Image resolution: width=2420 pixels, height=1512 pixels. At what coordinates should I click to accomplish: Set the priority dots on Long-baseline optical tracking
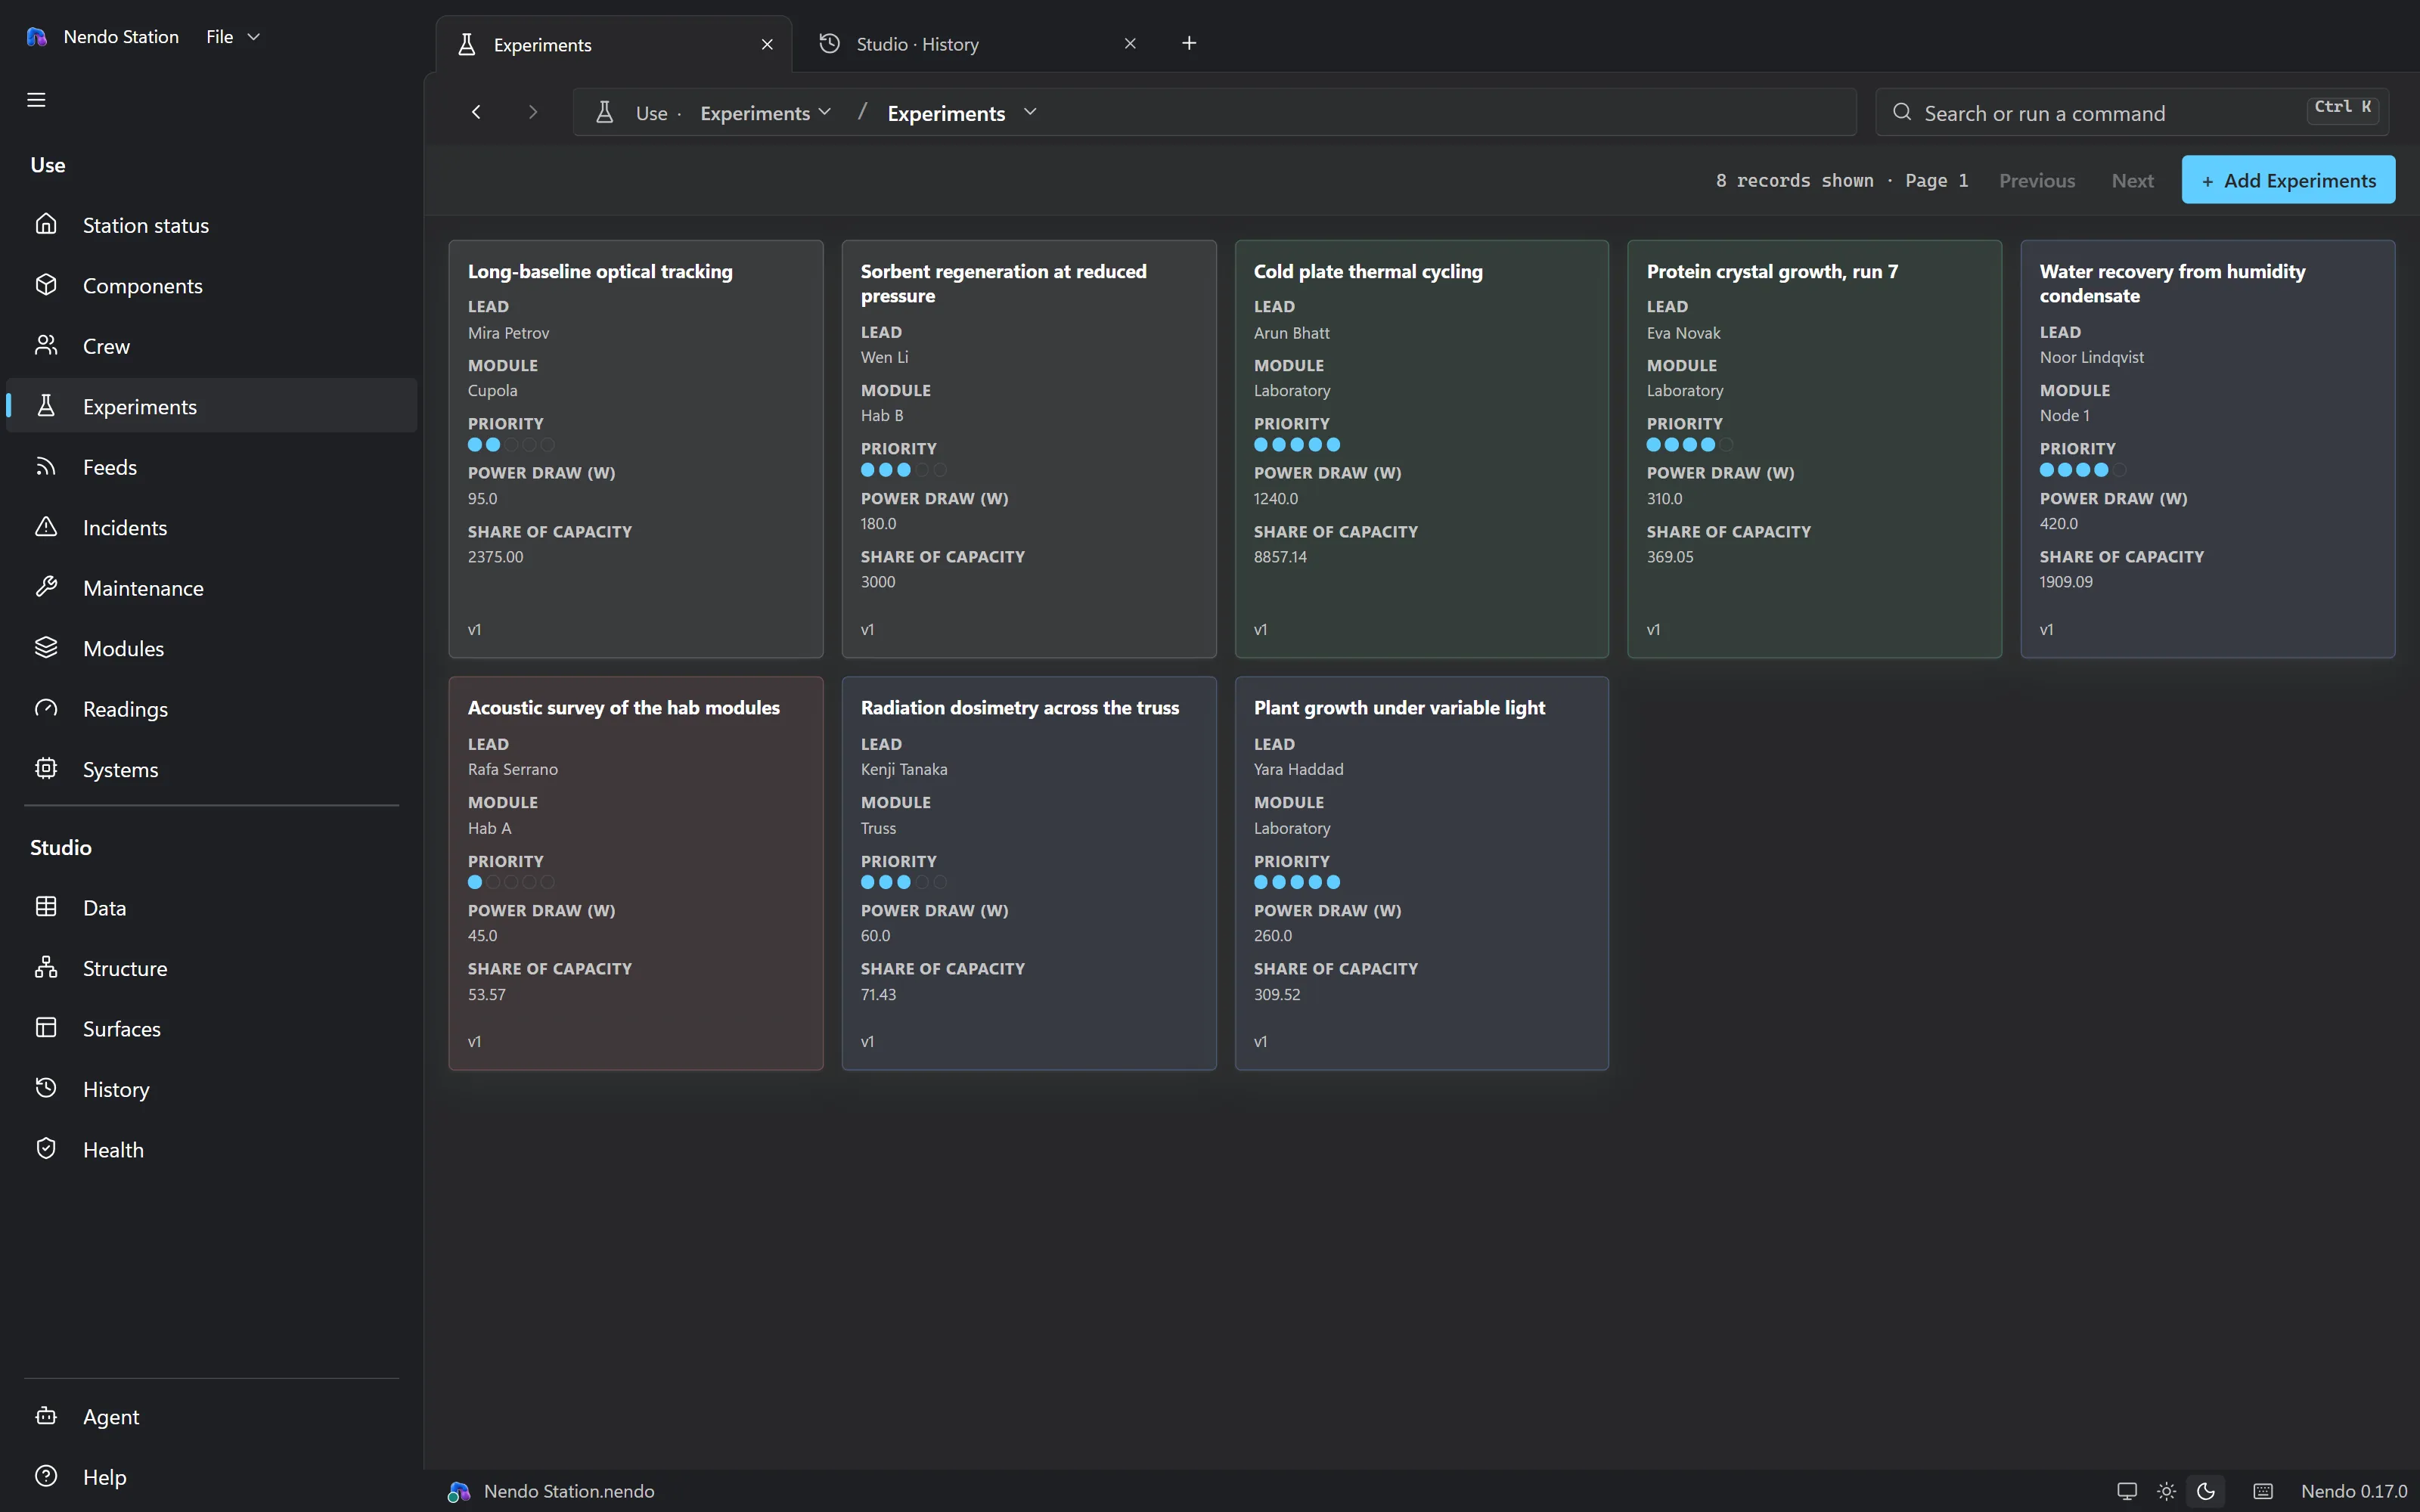pos(511,445)
